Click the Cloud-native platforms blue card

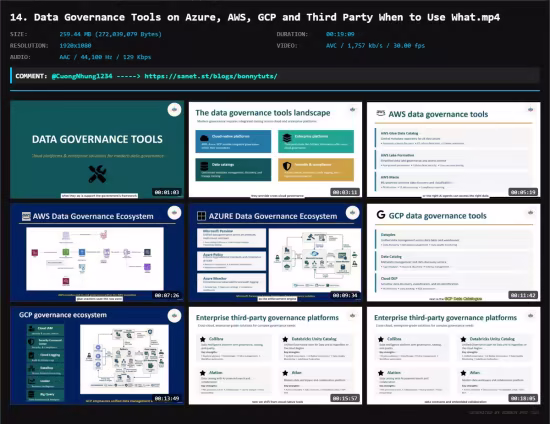[233, 141]
